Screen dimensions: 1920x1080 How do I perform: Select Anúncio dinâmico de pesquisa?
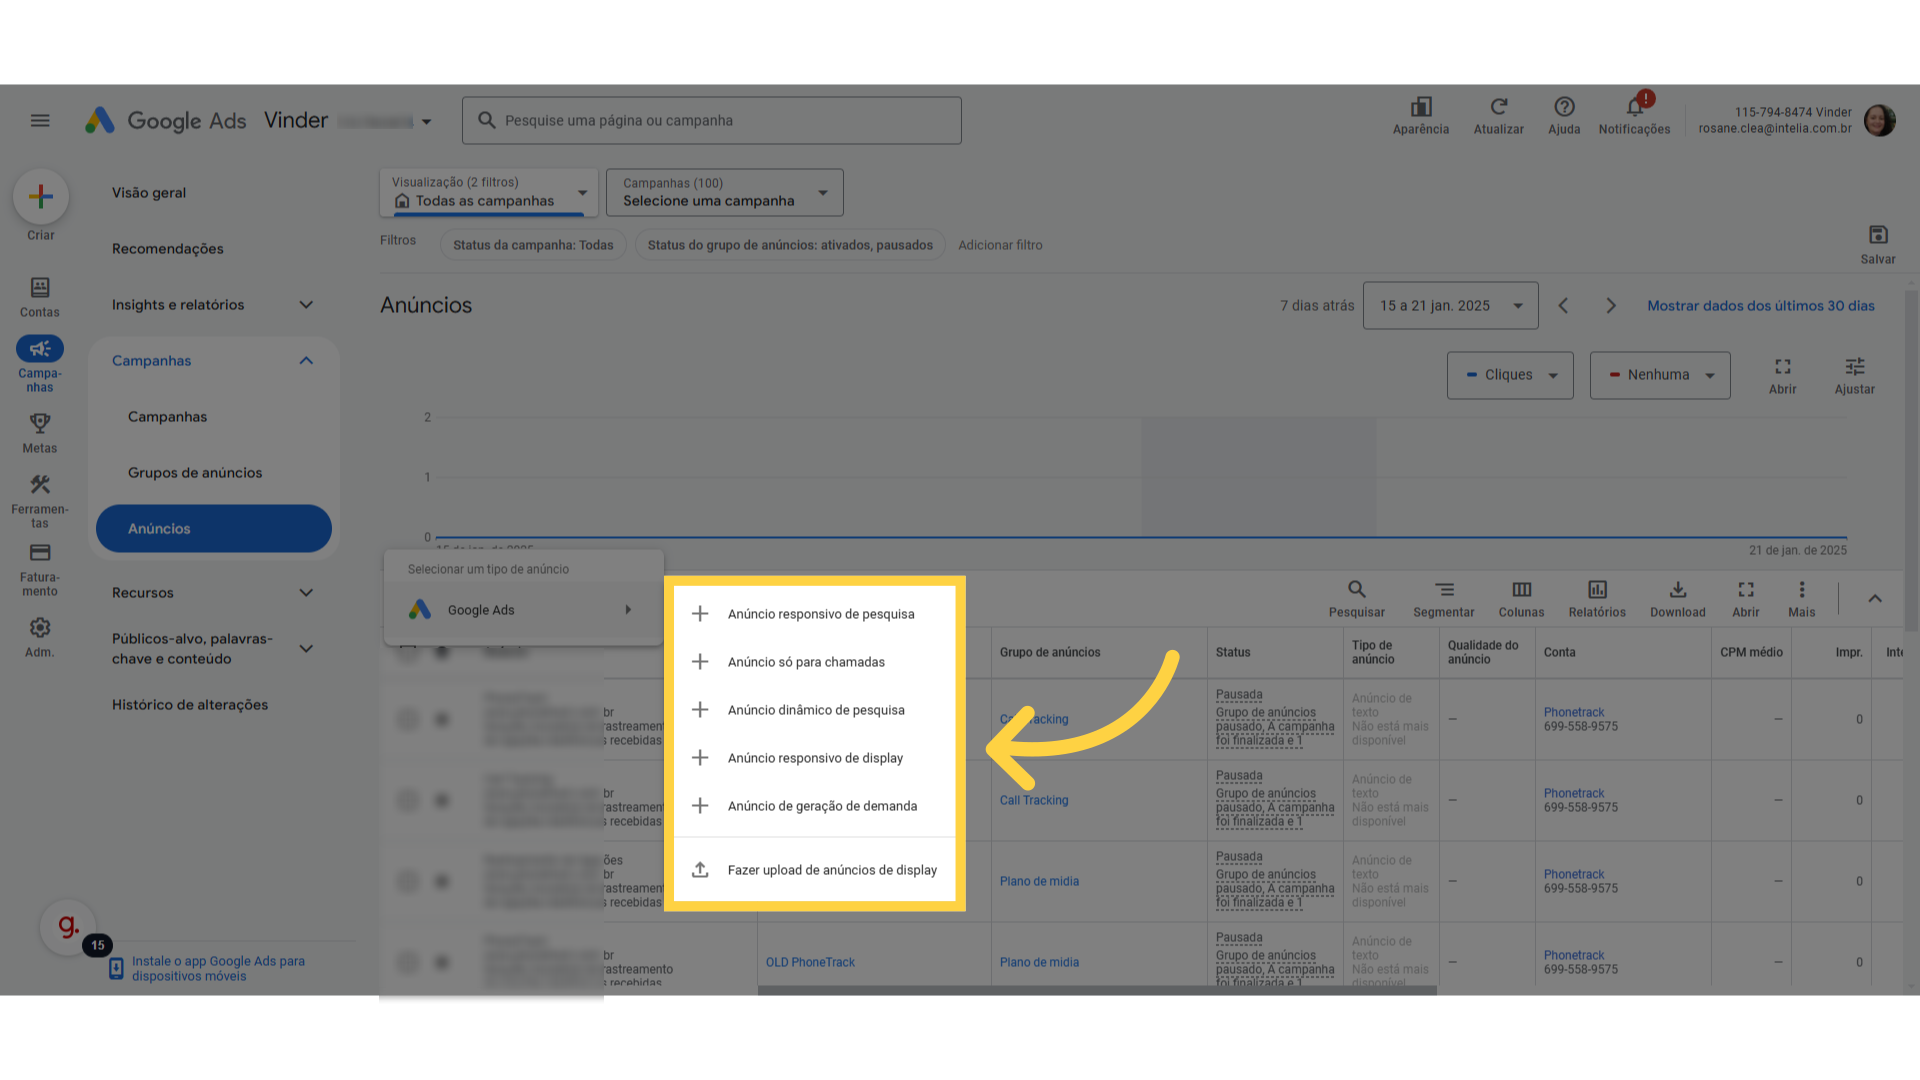point(815,710)
